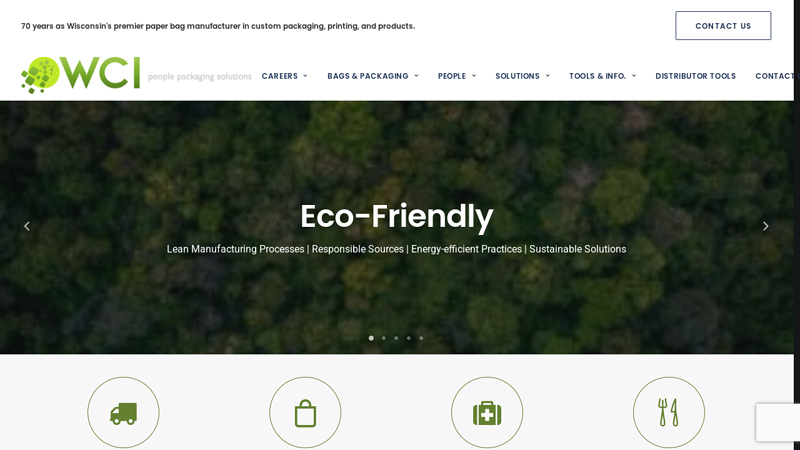
Task: Select the fourth carousel dot
Action: click(409, 338)
